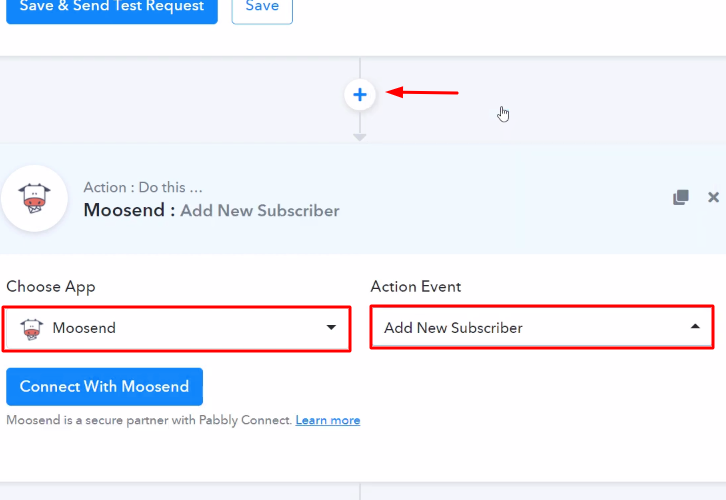Click the 'Action : Do this ...' label
This screenshot has width=726, height=500.
143,187
